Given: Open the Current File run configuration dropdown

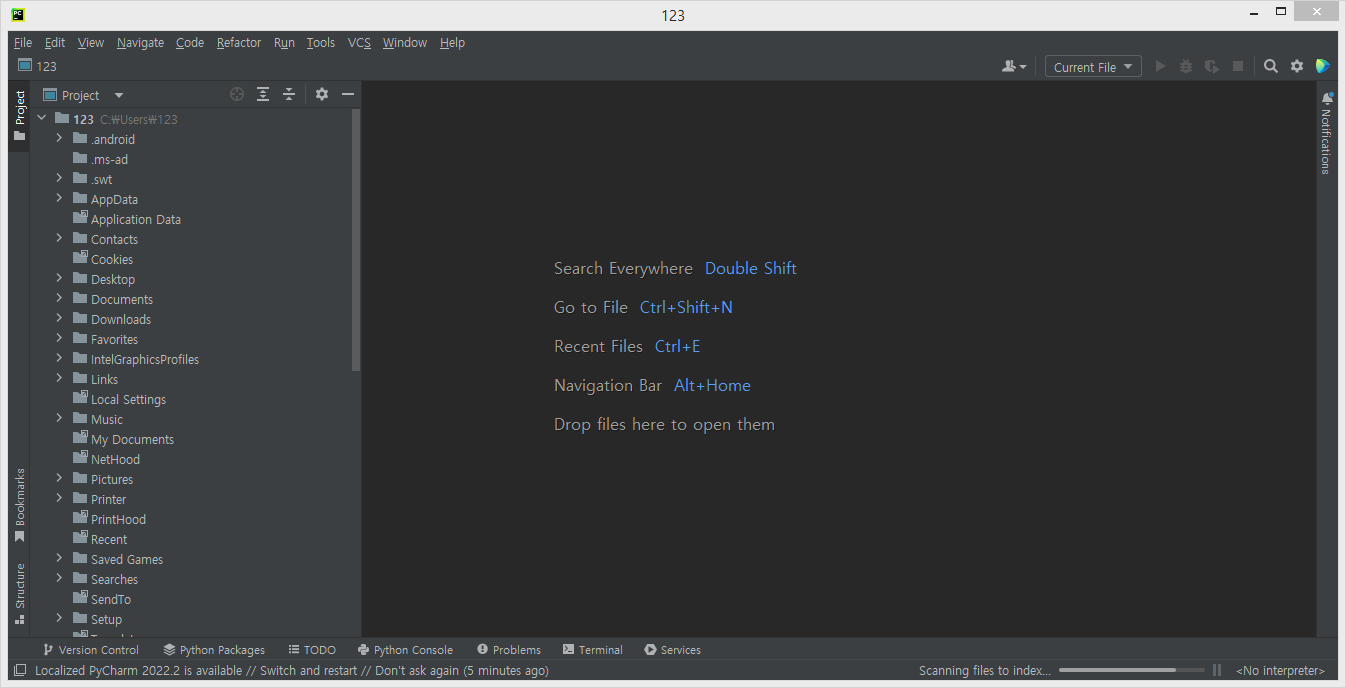Looking at the screenshot, I should click(x=1093, y=67).
